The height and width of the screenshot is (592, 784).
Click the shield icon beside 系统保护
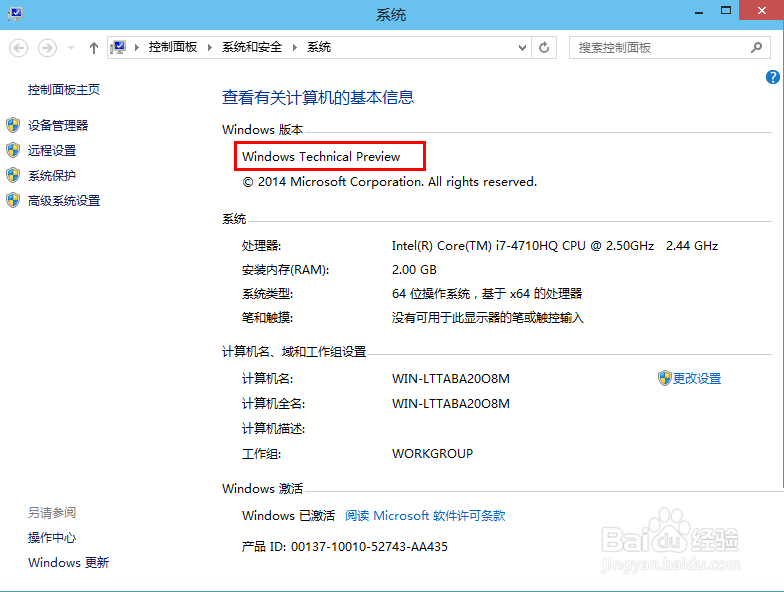14,175
